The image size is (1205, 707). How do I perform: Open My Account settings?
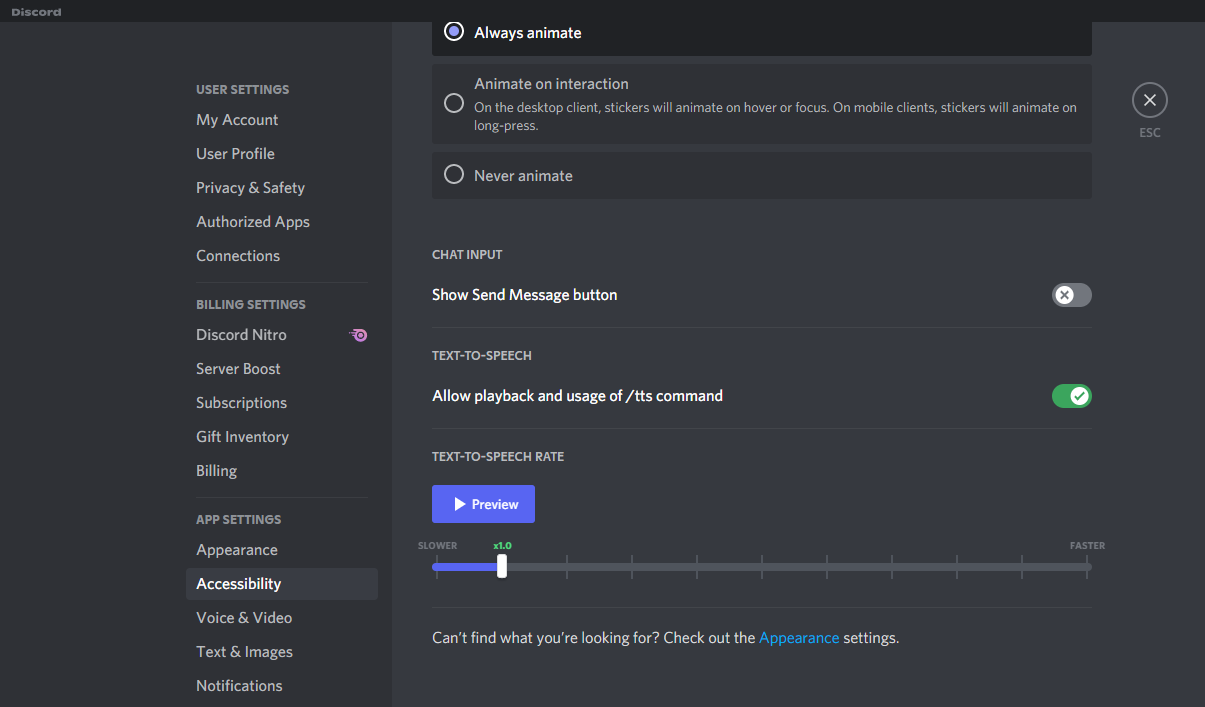(237, 119)
